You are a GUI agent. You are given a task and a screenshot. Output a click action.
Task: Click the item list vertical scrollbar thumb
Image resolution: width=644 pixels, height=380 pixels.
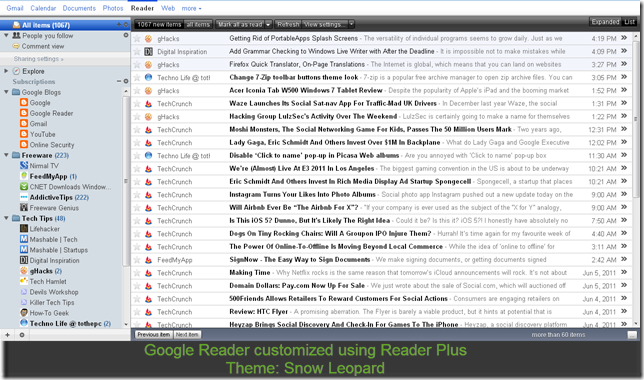pos(636,119)
